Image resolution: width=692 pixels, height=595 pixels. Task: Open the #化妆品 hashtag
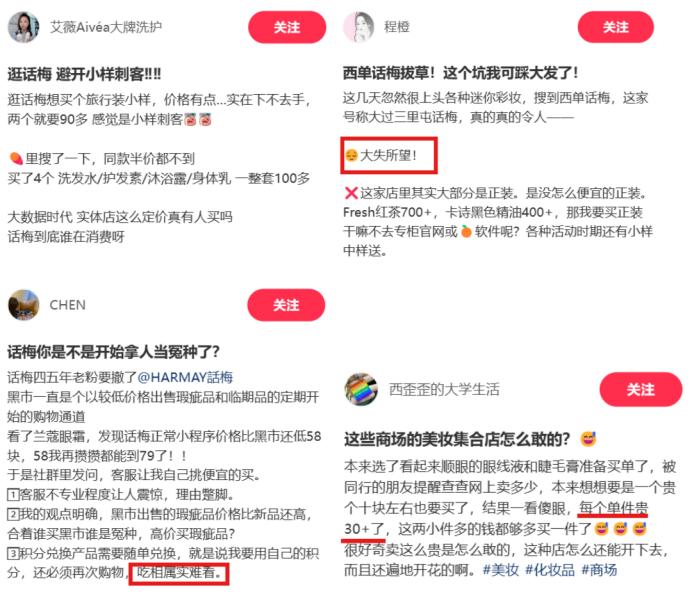(550, 570)
